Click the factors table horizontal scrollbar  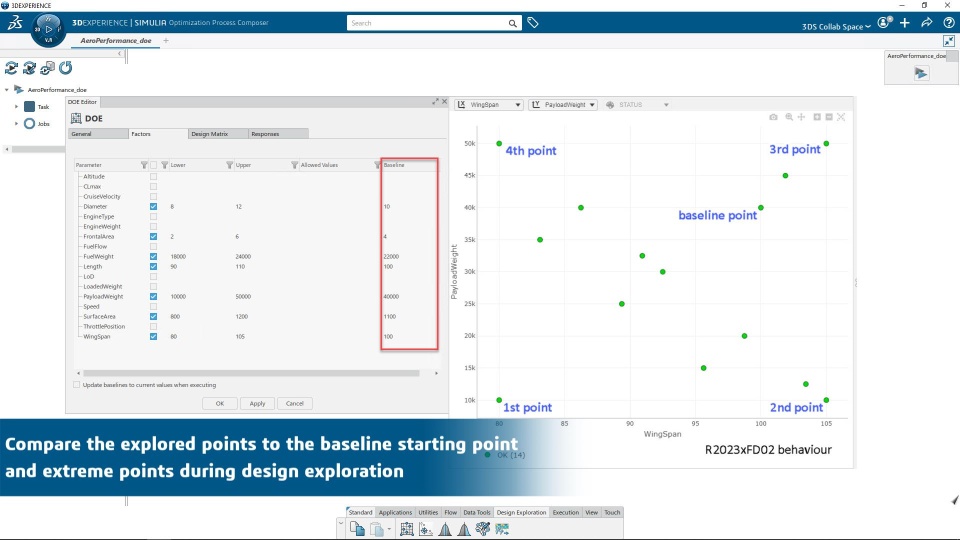pyautogui.click(x=251, y=373)
